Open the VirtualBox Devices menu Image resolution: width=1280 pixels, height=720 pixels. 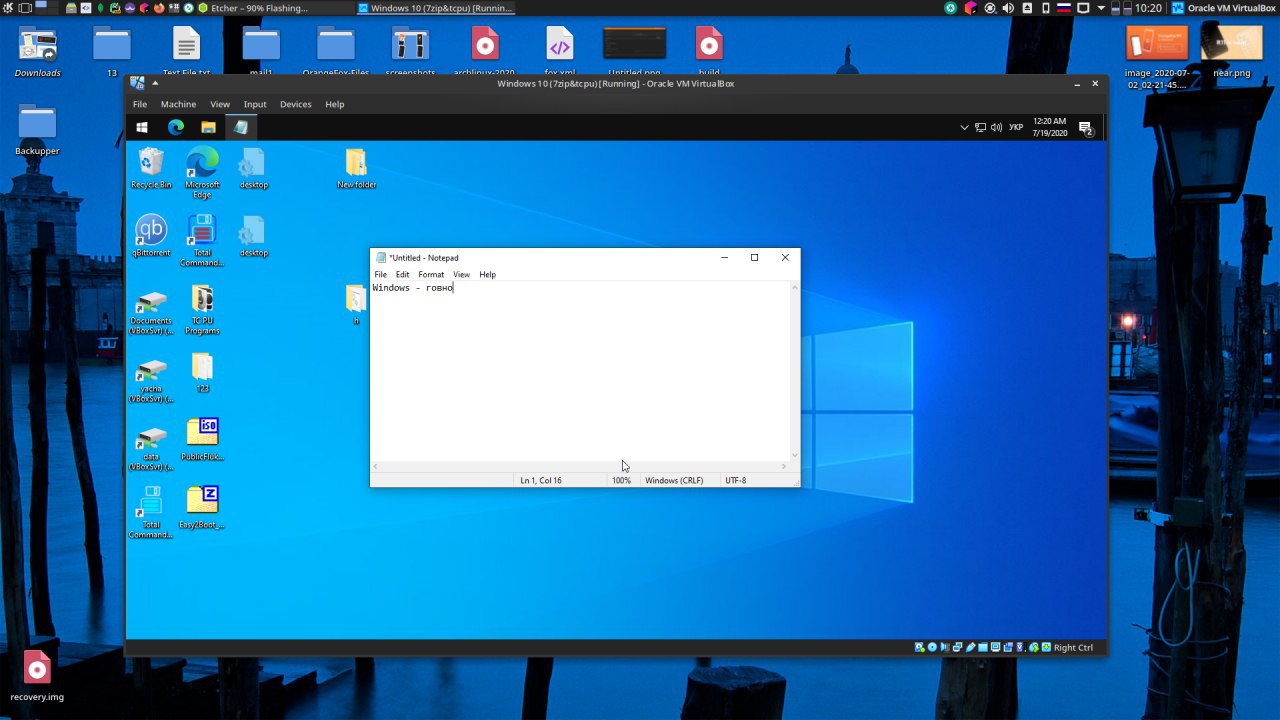tap(295, 104)
